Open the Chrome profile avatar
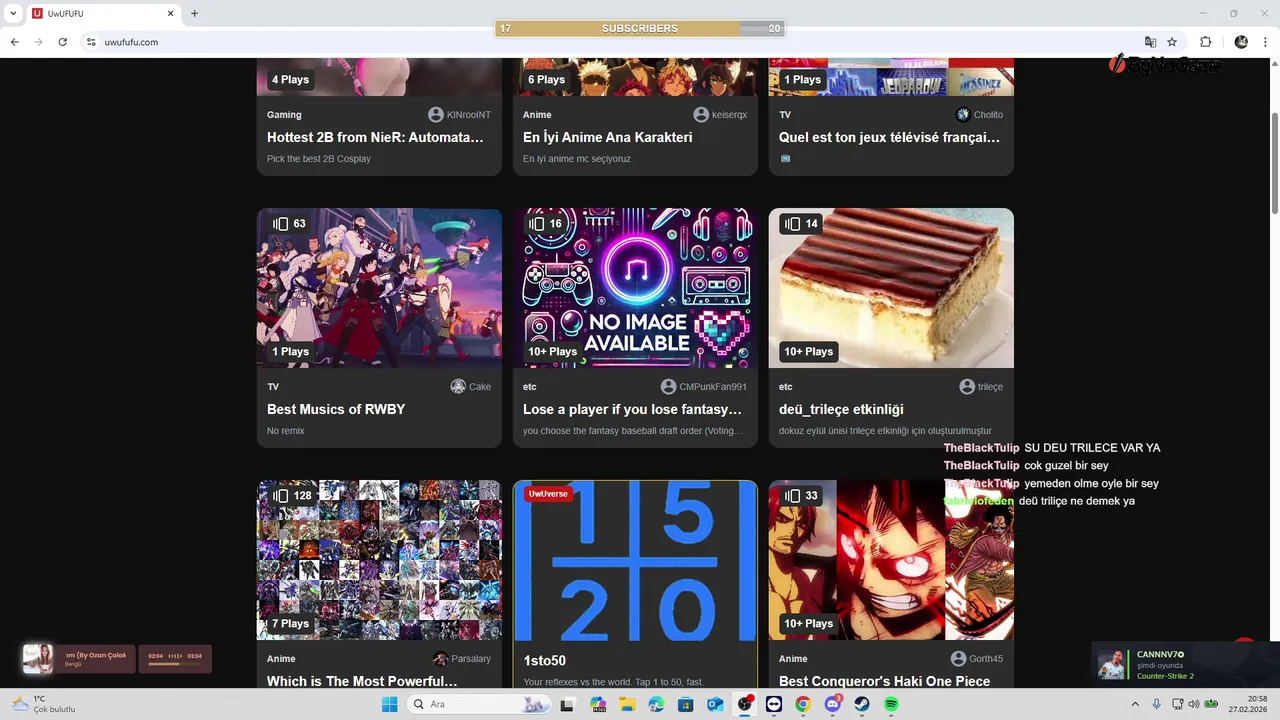 click(1241, 42)
